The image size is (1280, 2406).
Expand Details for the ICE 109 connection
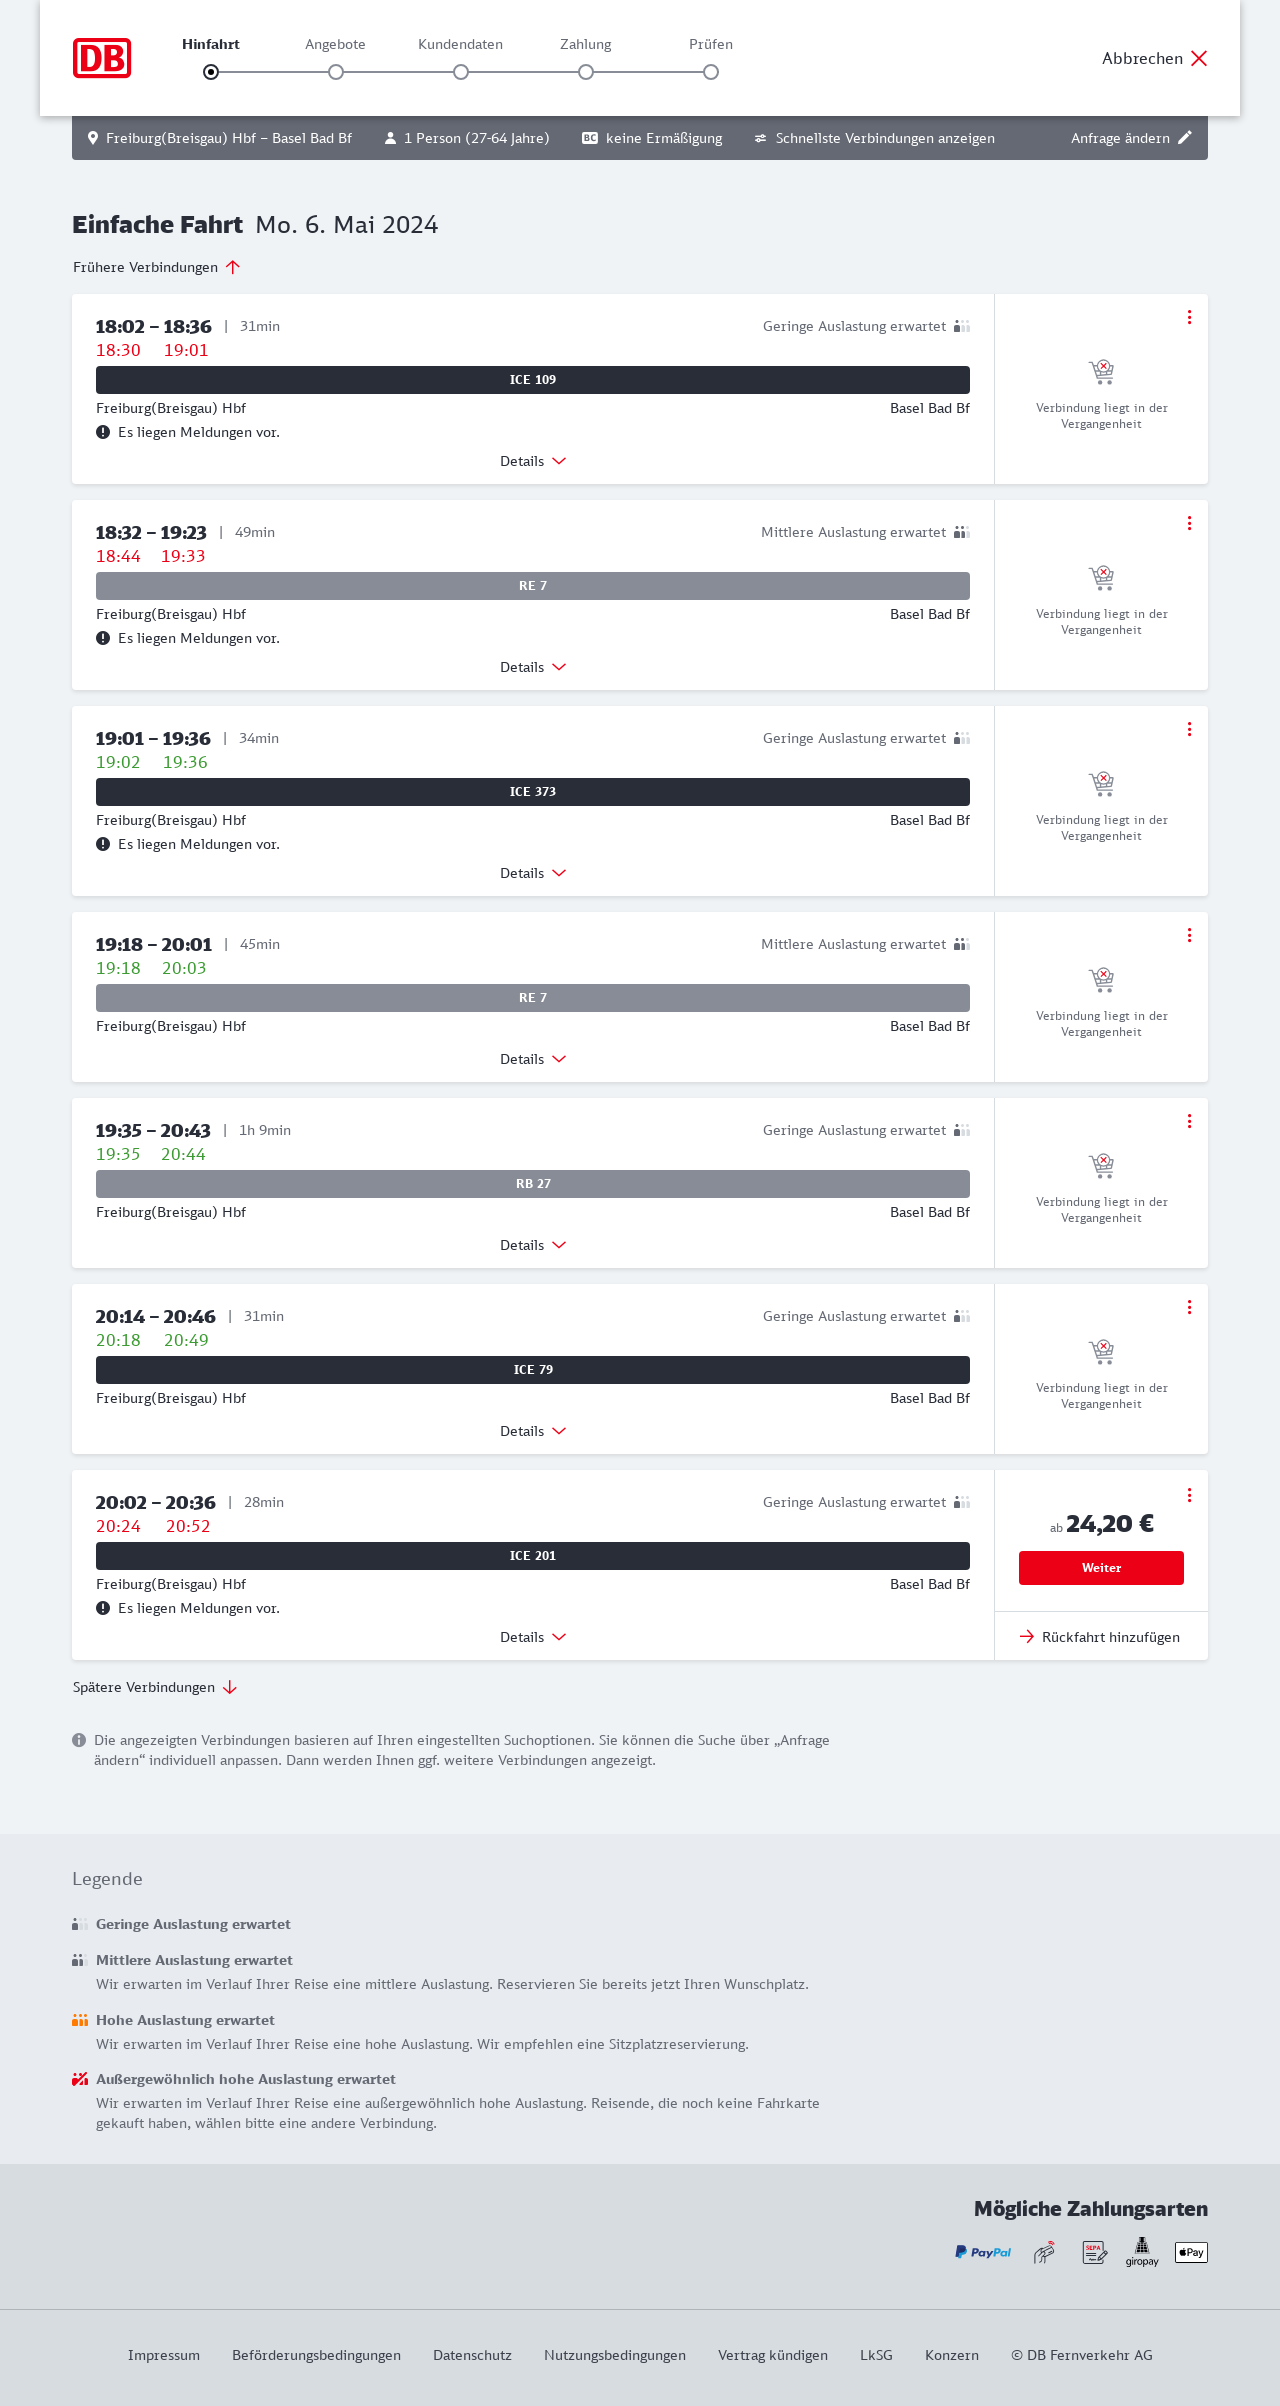point(533,461)
